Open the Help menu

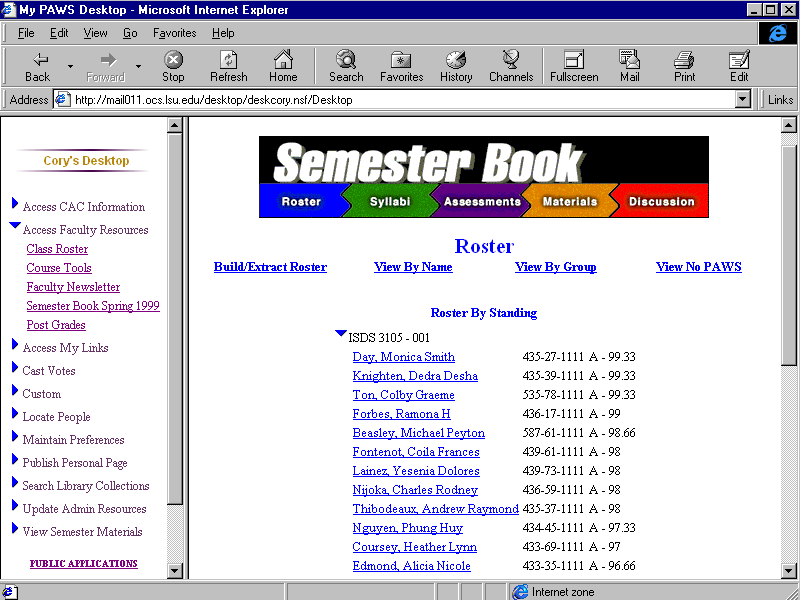(x=223, y=33)
